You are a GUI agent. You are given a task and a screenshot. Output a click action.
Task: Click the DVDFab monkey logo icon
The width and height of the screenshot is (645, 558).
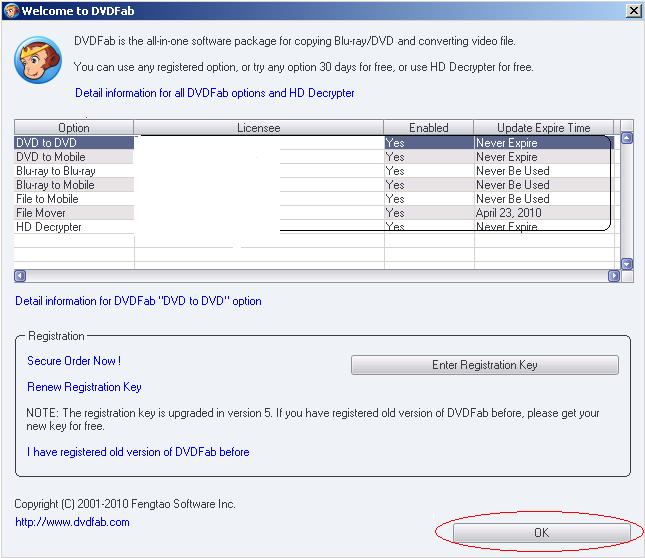click(38, 60)
